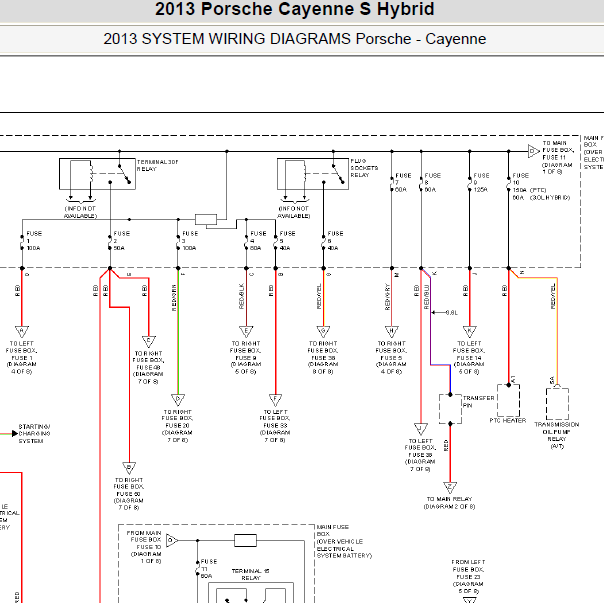The image size is (604, 603).
Task: Click 'MAIN FUSE BOX (OVER VEHICLE ELECTRICAL SYSTEM BATTERY)' label
Action: [x=344, y=541]
